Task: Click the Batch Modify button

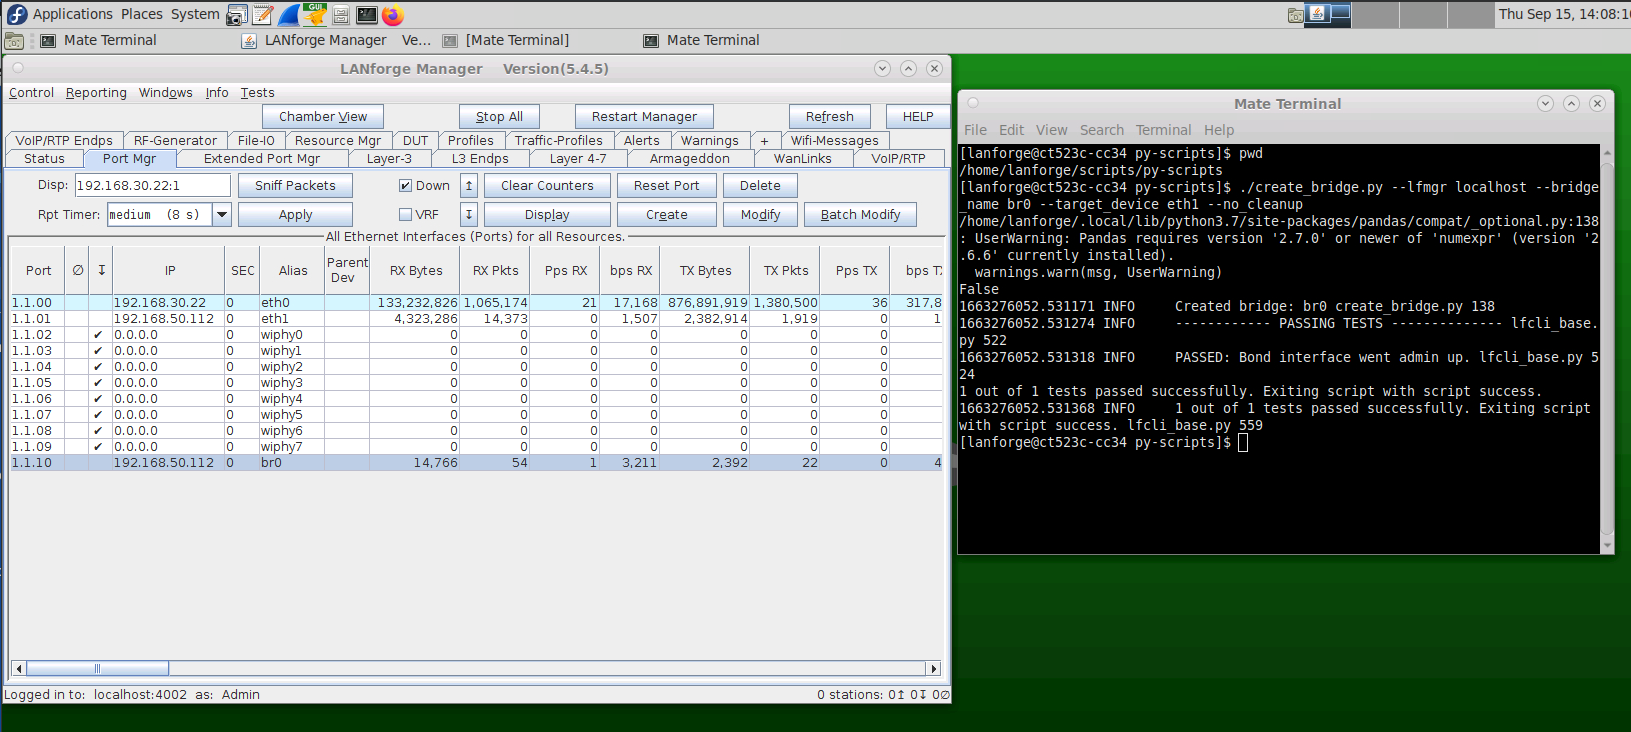Action: click(x=860, y=214)
